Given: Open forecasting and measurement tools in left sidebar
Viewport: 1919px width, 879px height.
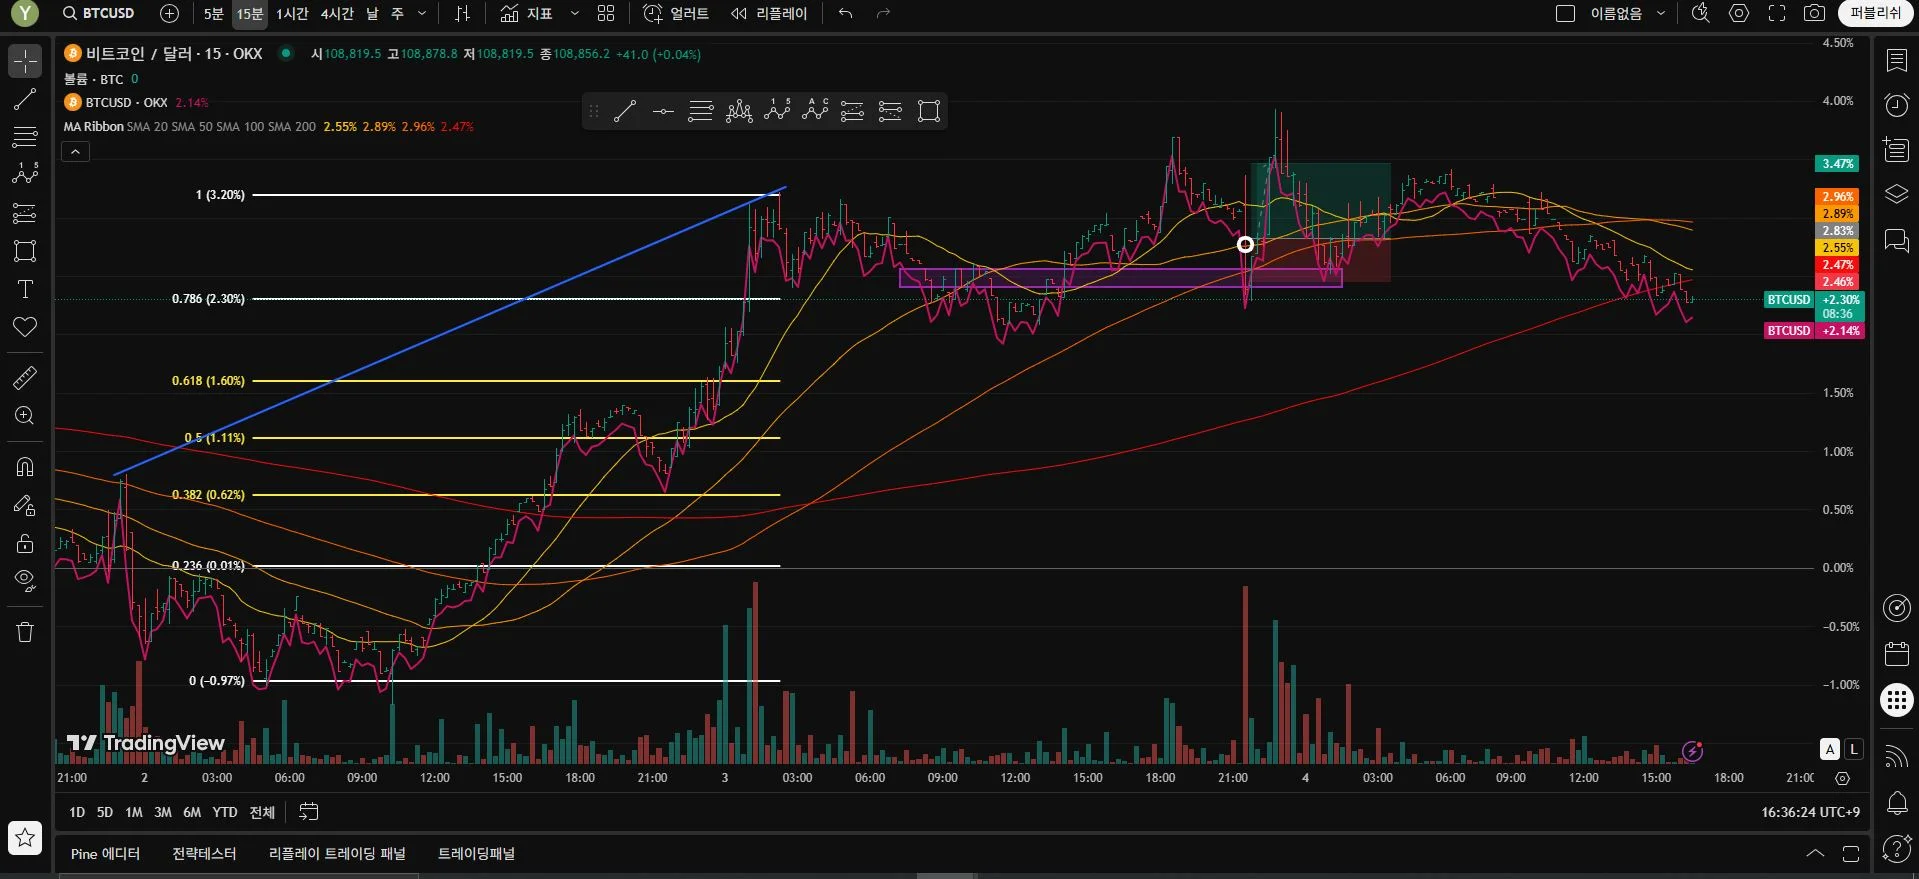Looking at the screenshot, I should pyautogui.click(x=25, y=213).
